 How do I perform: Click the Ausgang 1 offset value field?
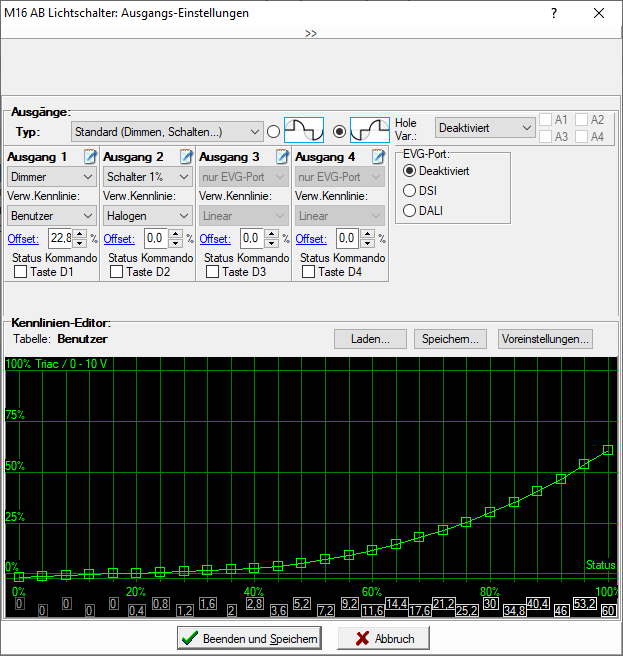(60, 238)
